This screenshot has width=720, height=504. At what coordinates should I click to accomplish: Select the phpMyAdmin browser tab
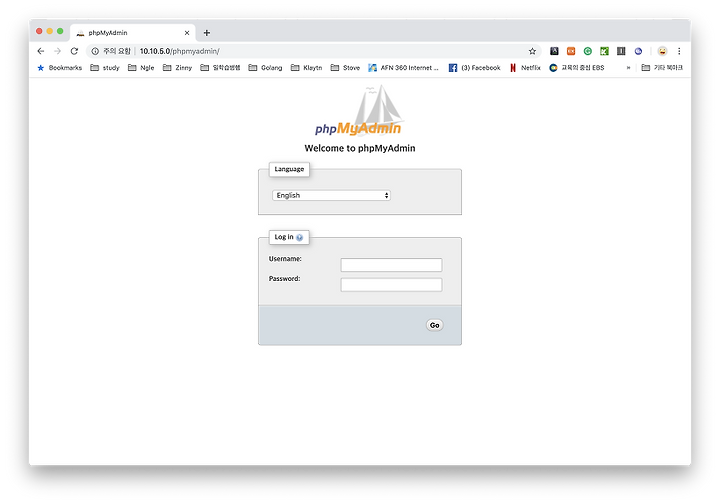pos(133,33)
